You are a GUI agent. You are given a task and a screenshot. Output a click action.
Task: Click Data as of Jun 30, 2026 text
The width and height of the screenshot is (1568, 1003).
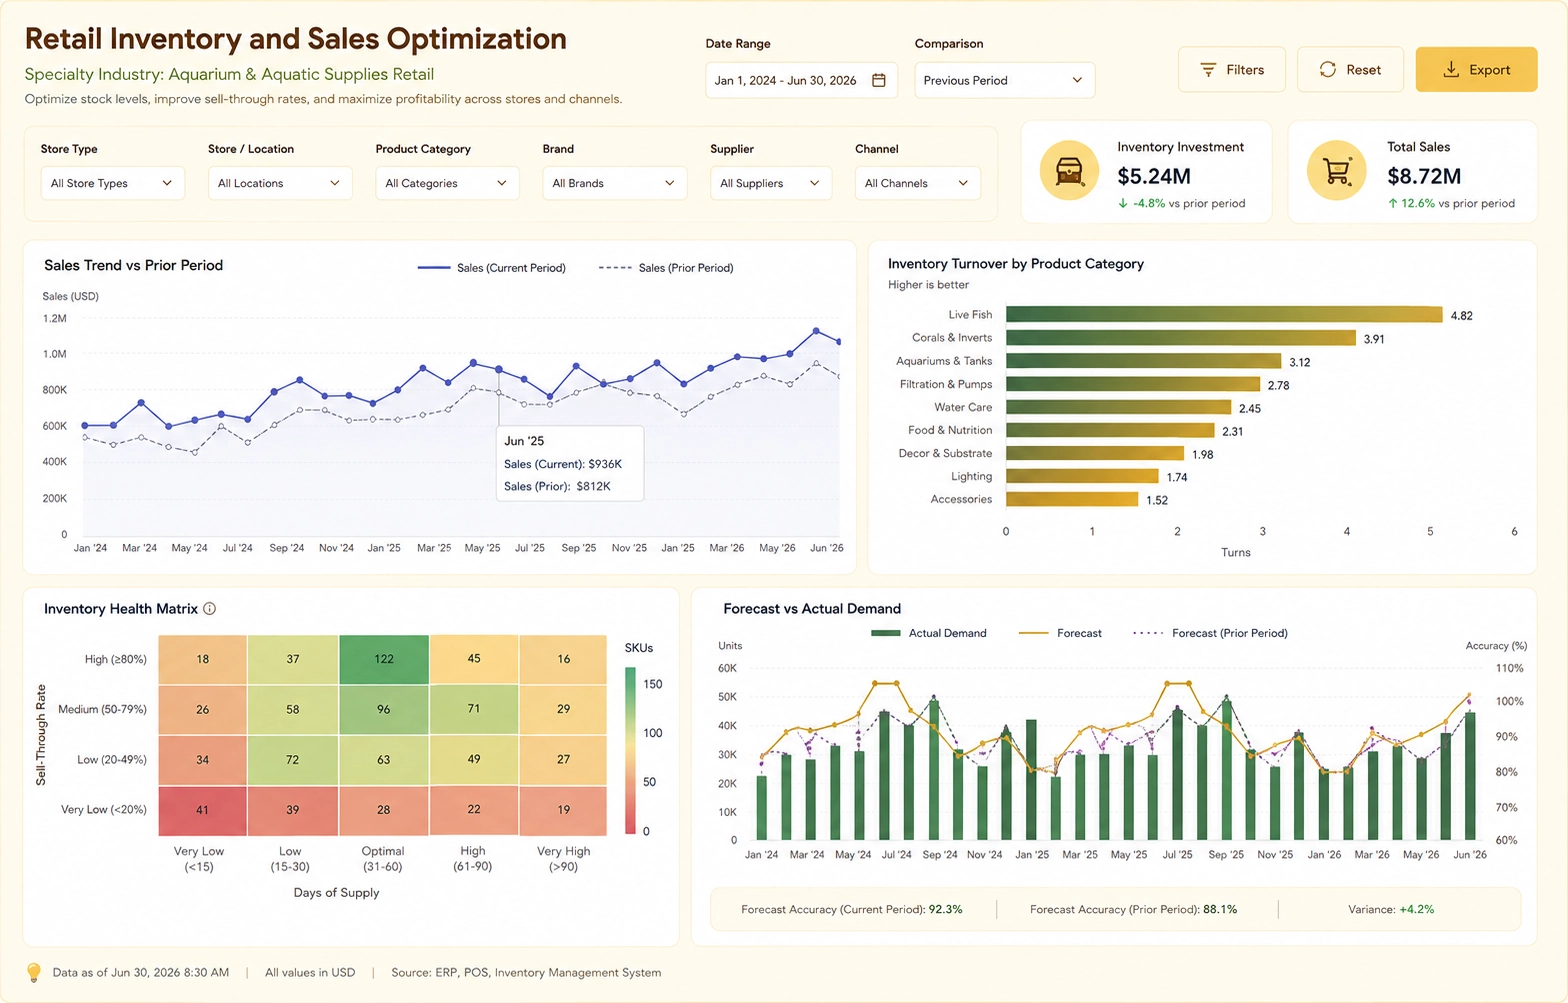141,972
